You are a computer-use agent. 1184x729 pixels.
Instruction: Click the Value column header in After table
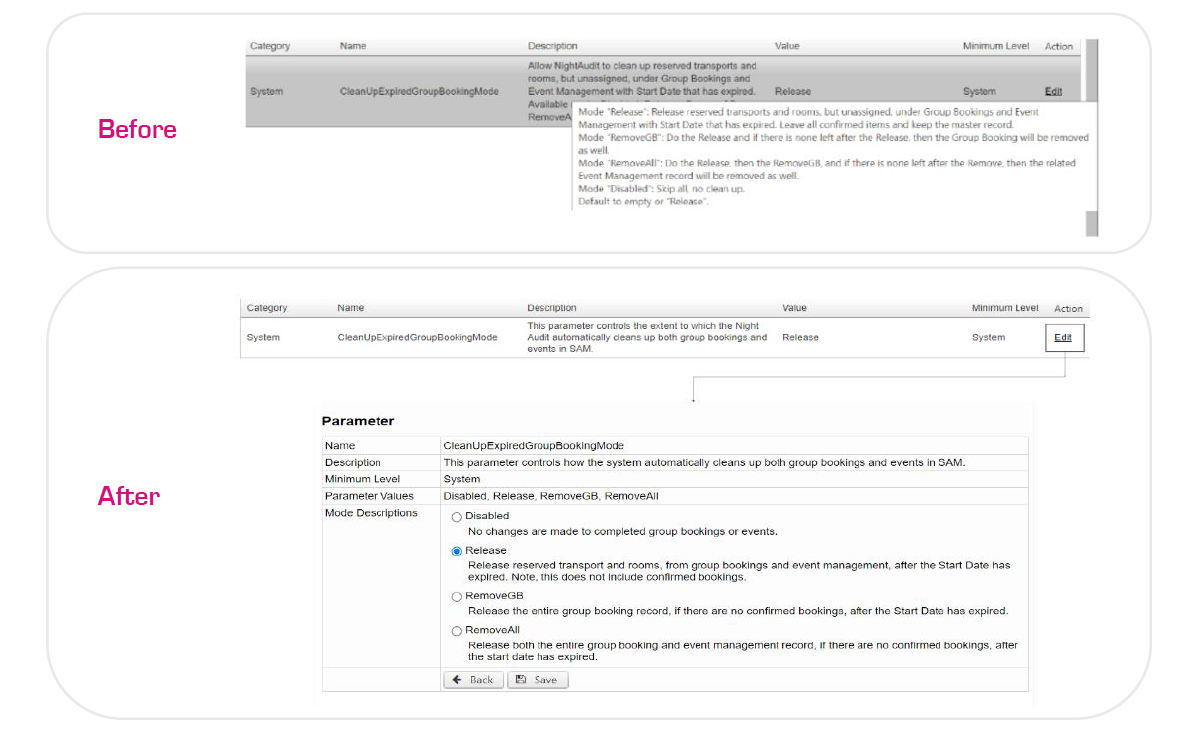coord(794,308)
